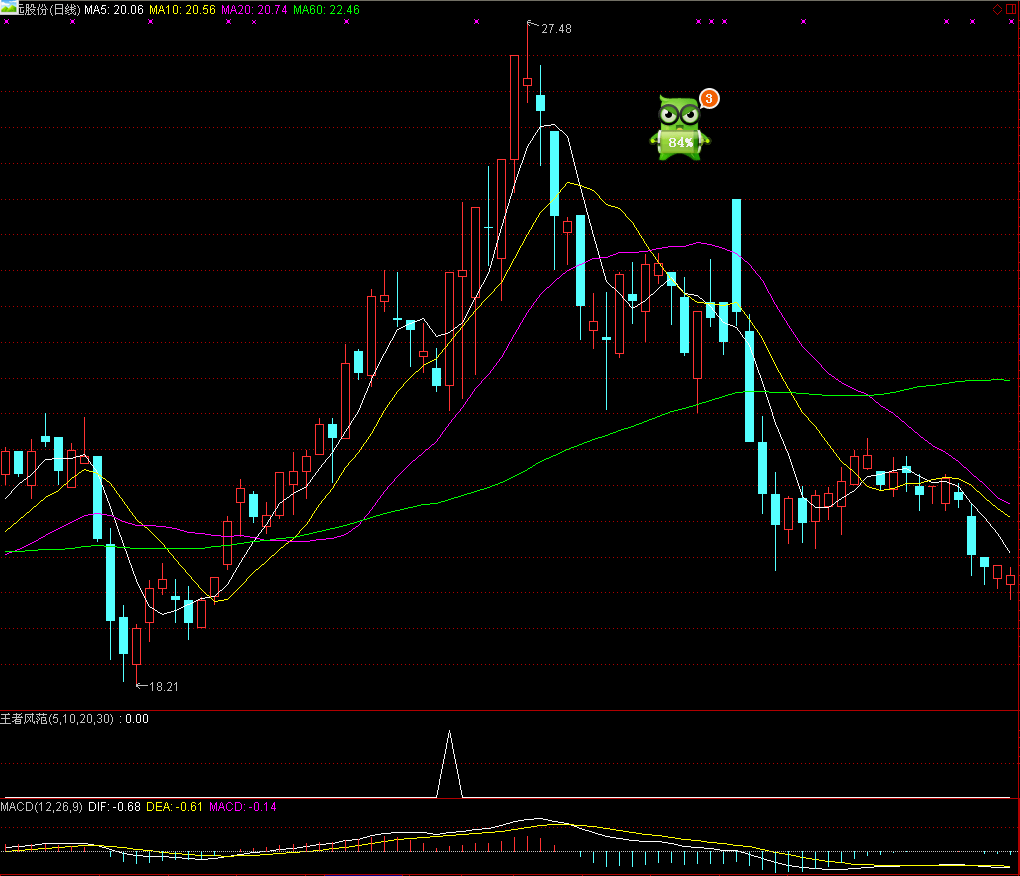
Task: Select the green MA60: 22.46 label
Action: click(x=326, y=9)
